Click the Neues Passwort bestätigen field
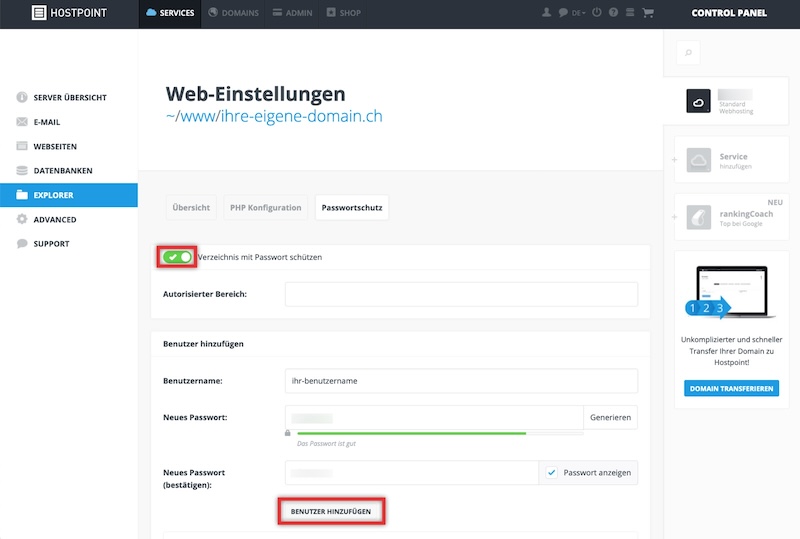 point(412,473)
